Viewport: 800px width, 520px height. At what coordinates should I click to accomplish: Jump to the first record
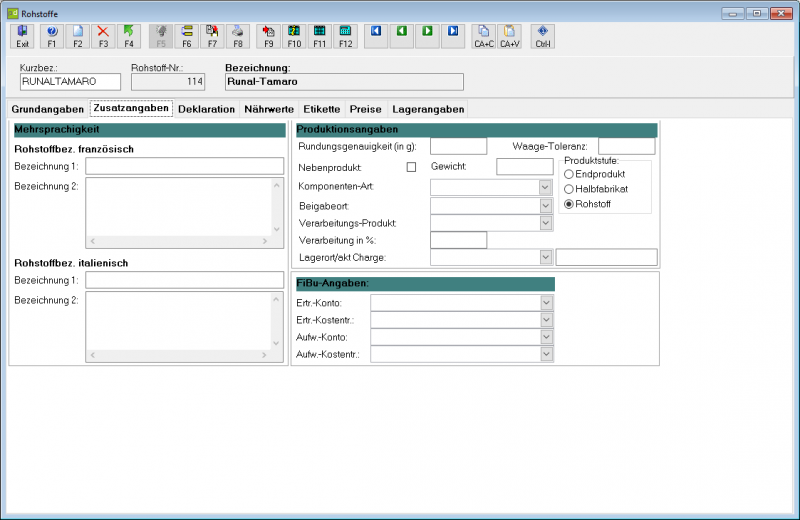[376, 37]
